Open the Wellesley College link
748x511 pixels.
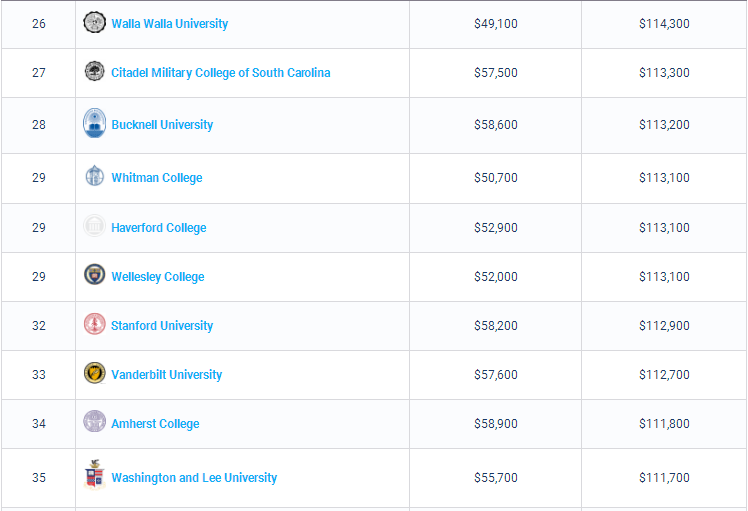[x=157, y=277]
